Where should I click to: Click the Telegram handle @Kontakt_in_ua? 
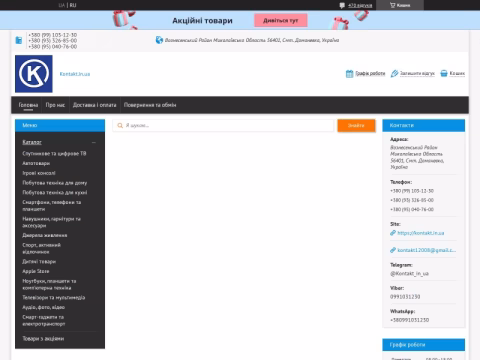point(409,273)
